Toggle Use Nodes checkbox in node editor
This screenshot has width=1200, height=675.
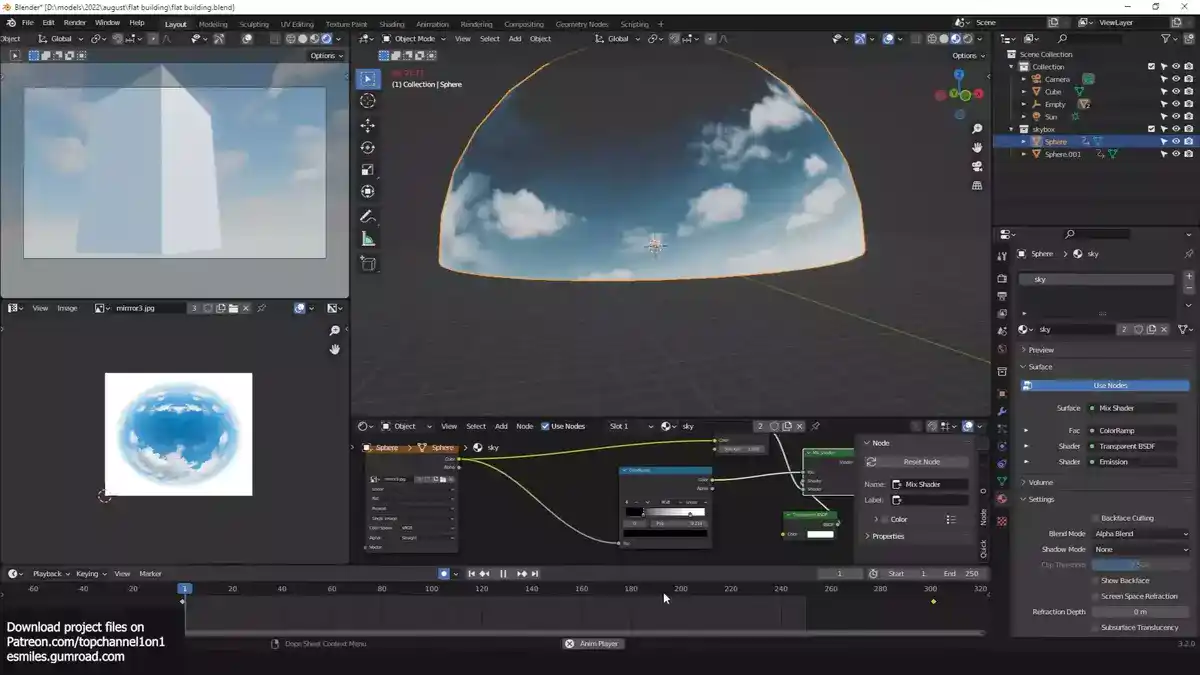pos(545,426)
